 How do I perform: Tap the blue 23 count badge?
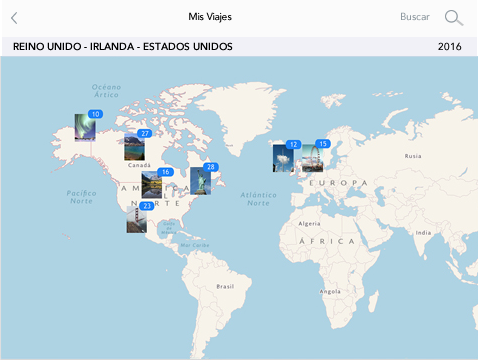(x=147, y=206)
